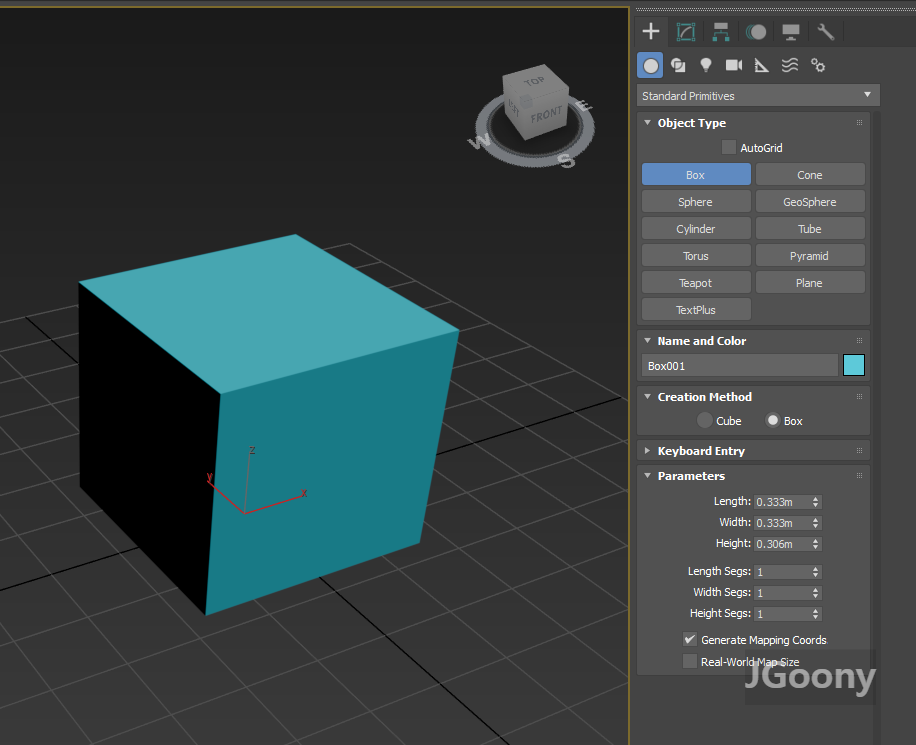Adjust the Height Segs spinner
The image size is (916, 745).
coord(816,614)
